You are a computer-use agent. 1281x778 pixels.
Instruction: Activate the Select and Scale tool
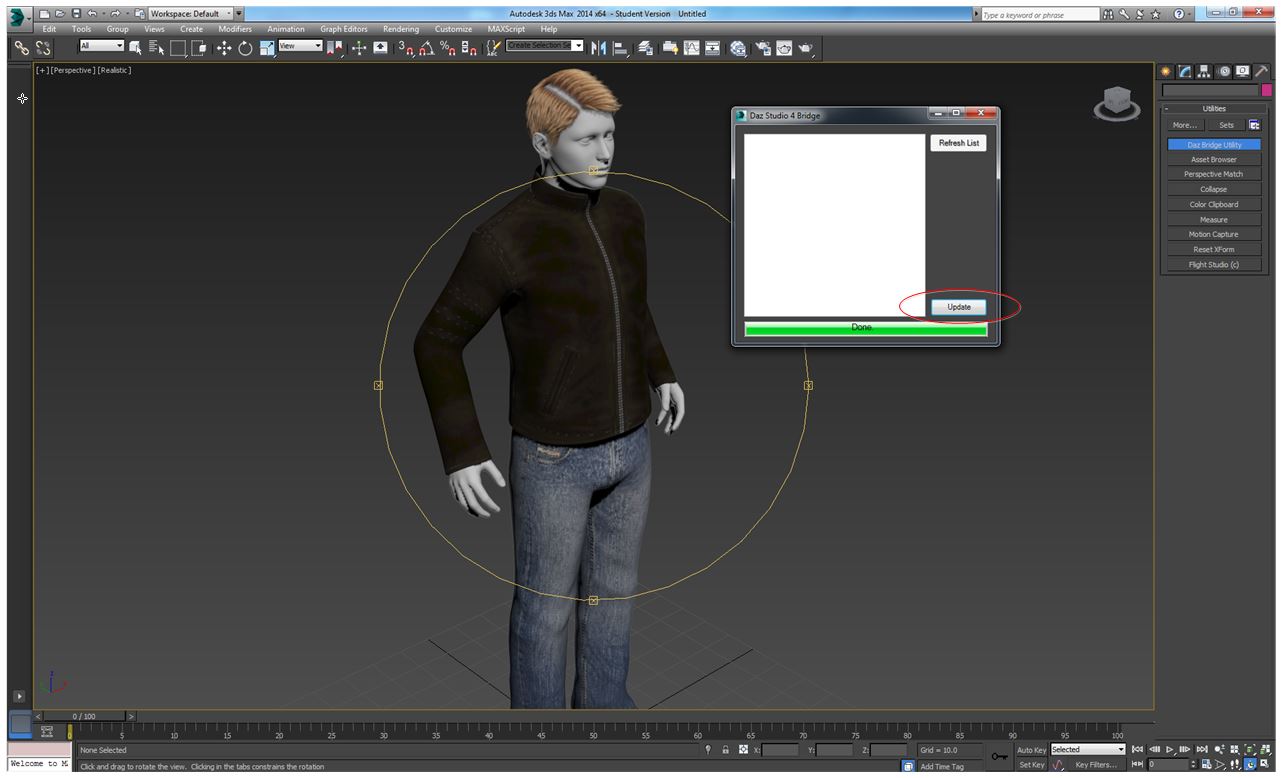(266, 47)
